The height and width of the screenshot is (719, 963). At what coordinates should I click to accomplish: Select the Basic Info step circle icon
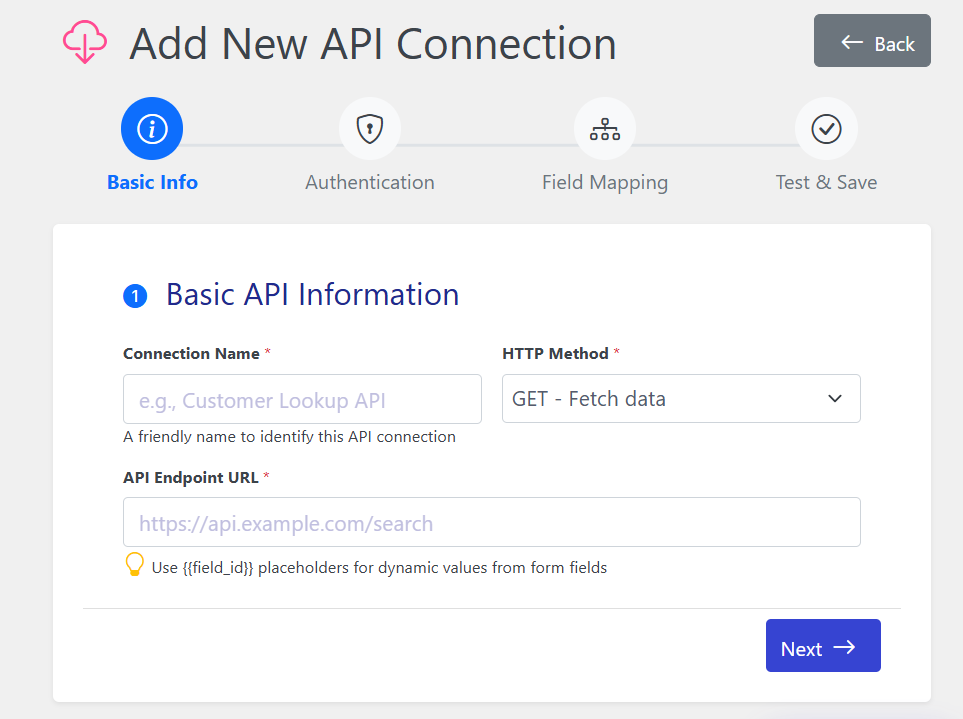click(152, 128)
